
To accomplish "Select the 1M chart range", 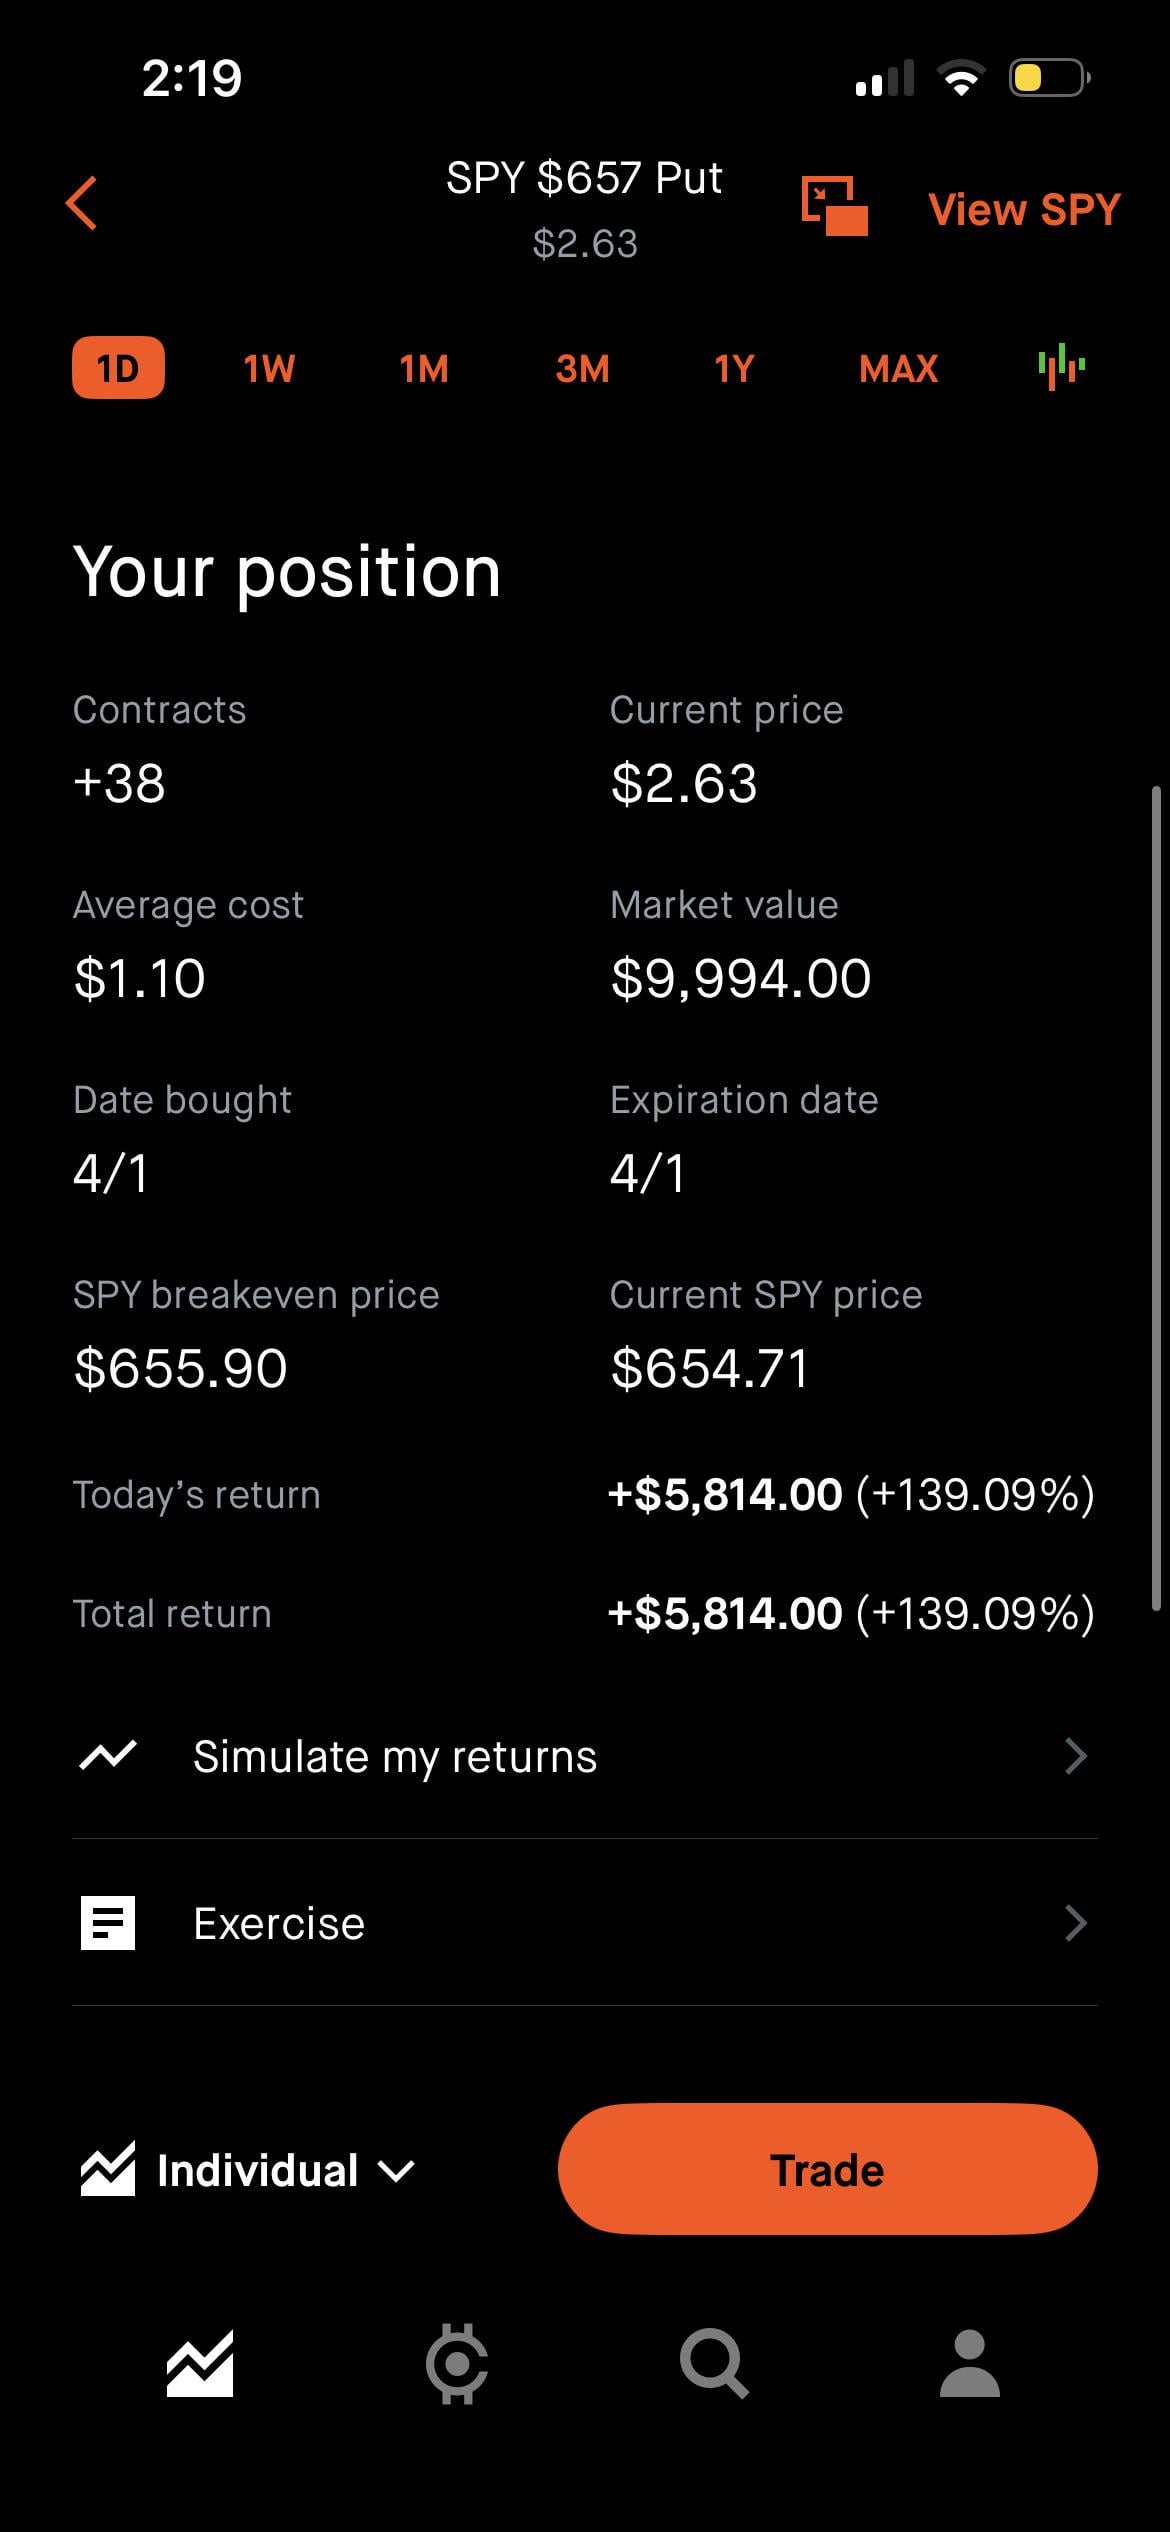I will coord(424,369).
